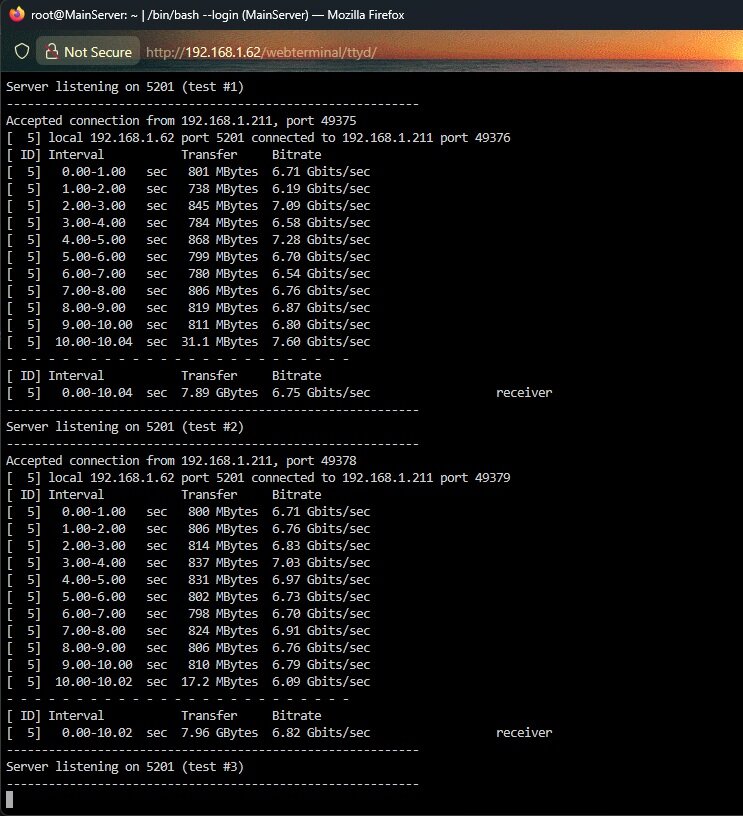Click 'Accepted connection from 192.168.1.211, port 49375' line
Viewport: 743px width, 816px height.
[x=181, y=121]
